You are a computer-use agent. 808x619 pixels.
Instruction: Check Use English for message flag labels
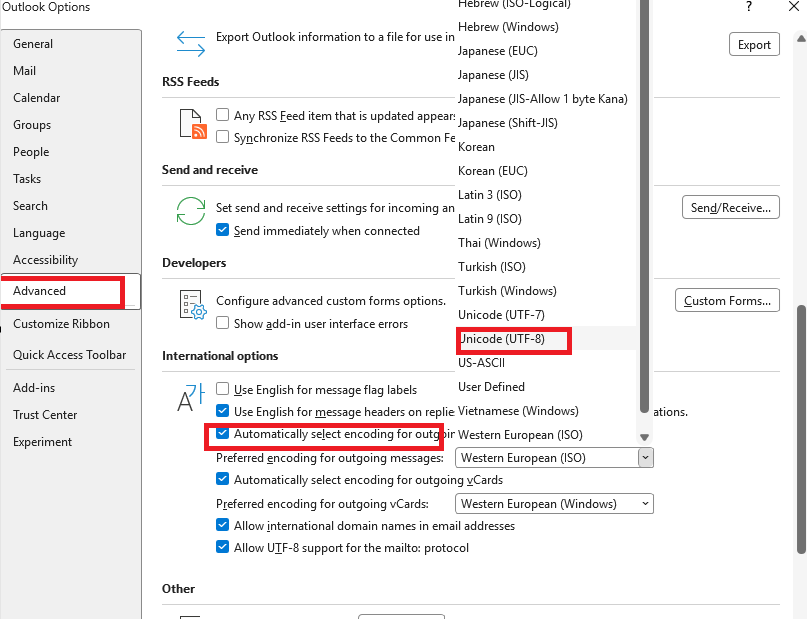(x=223, y=388)
